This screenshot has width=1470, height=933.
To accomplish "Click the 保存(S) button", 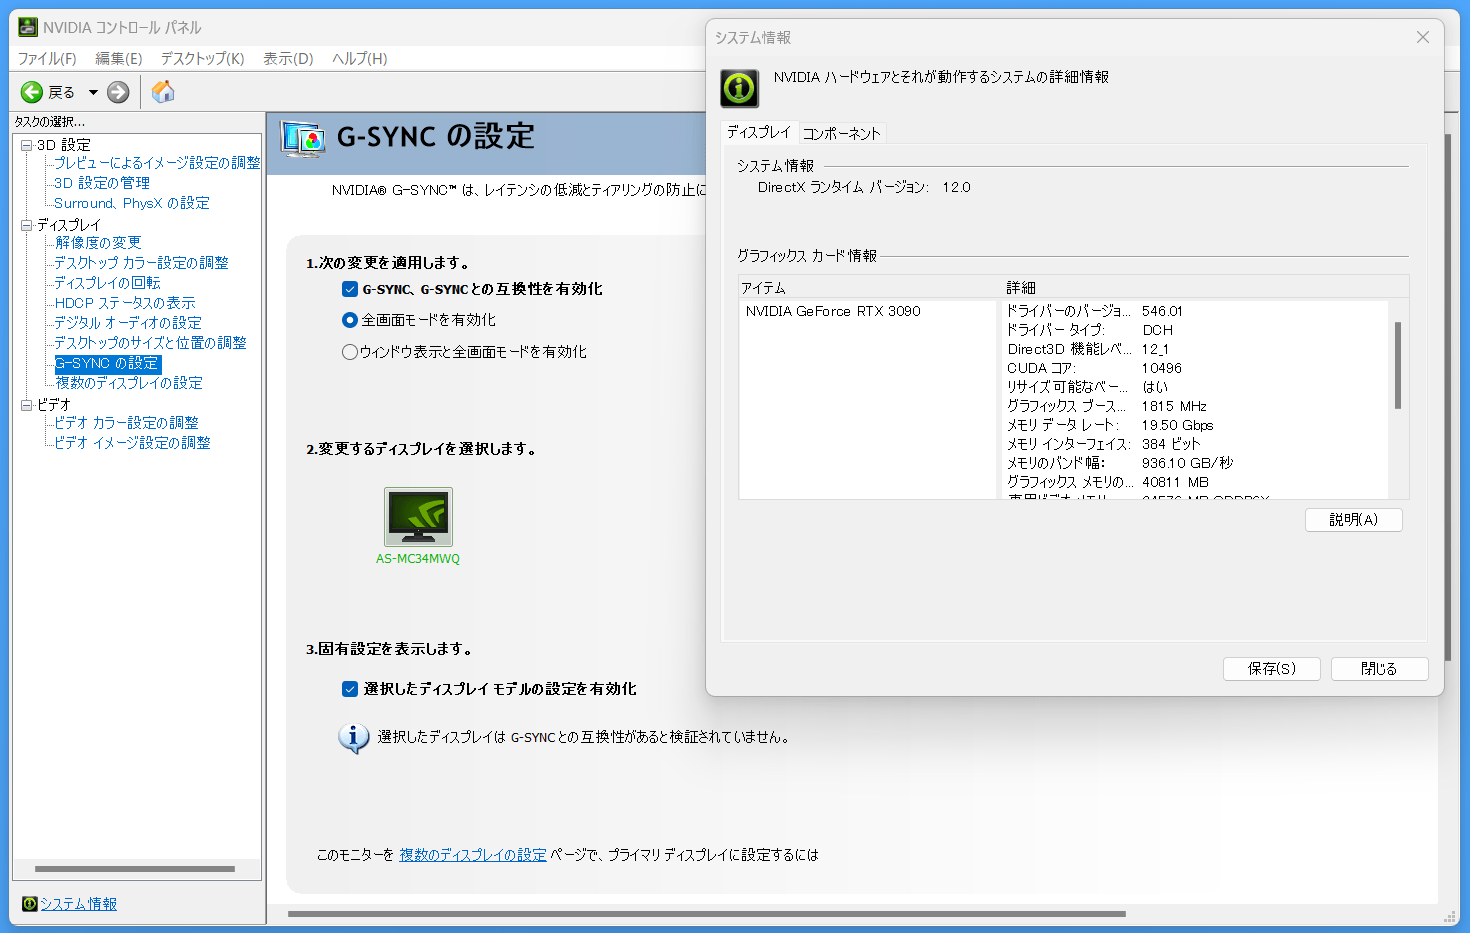I will point(1272,669).
